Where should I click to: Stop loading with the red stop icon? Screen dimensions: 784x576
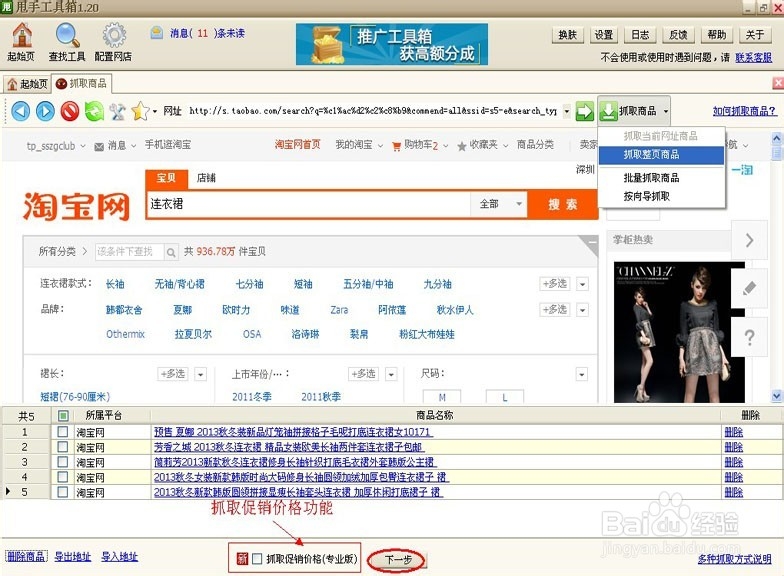coord(70,110)
